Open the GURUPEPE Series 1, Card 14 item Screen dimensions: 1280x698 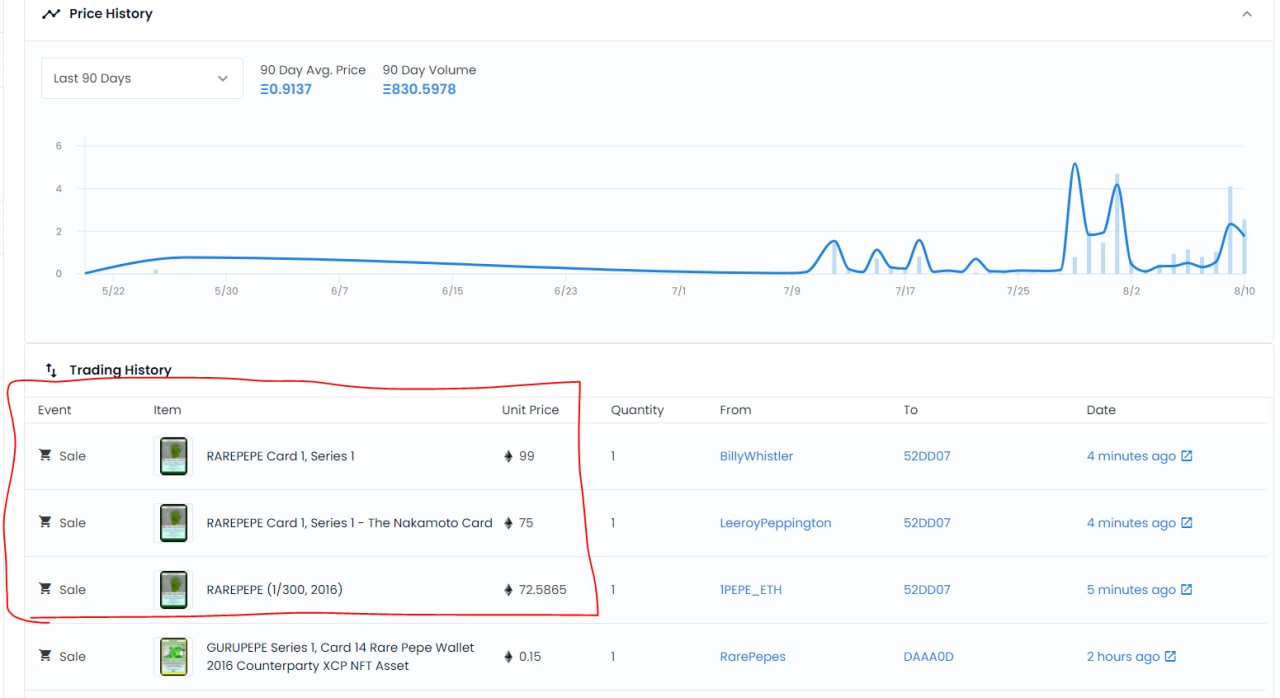[x=340, y=657]
